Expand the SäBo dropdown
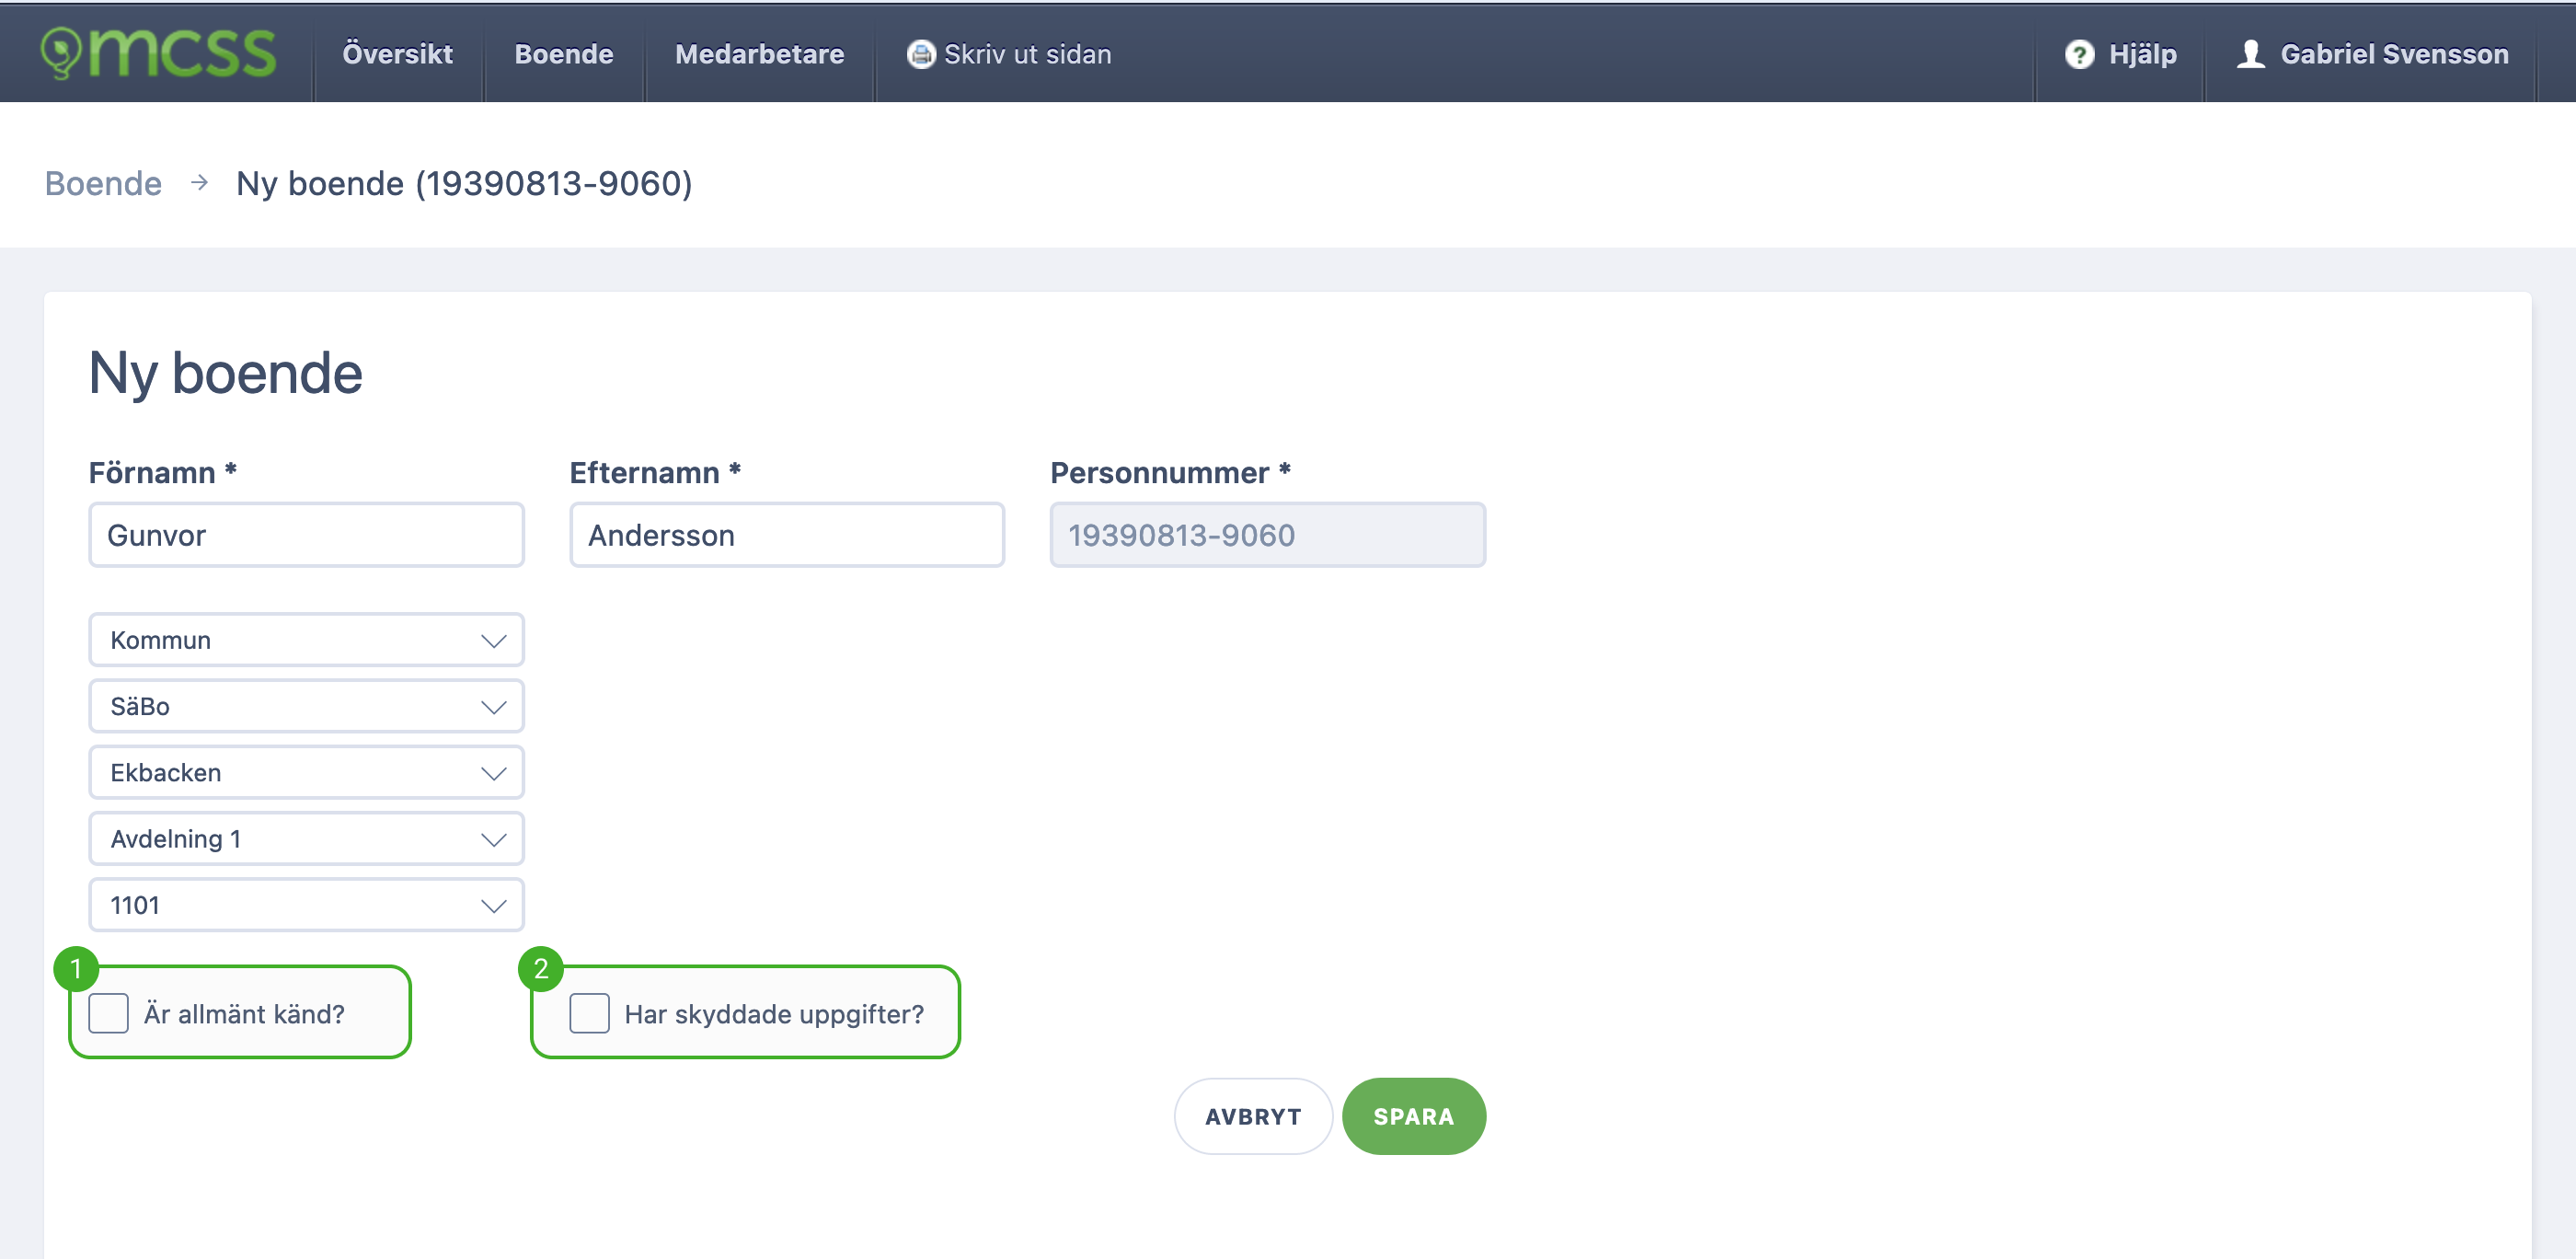Screen dimensions: 2576x1259 [x=306, y=706]
